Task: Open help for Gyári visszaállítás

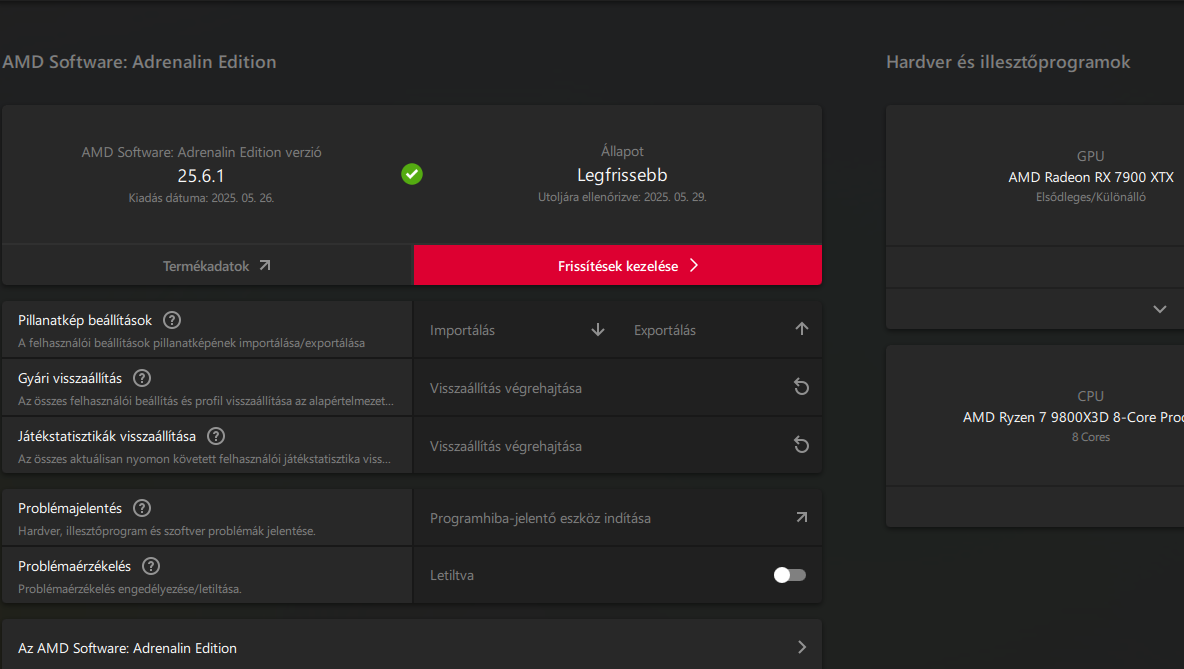Action: click(x=142, y=378)
